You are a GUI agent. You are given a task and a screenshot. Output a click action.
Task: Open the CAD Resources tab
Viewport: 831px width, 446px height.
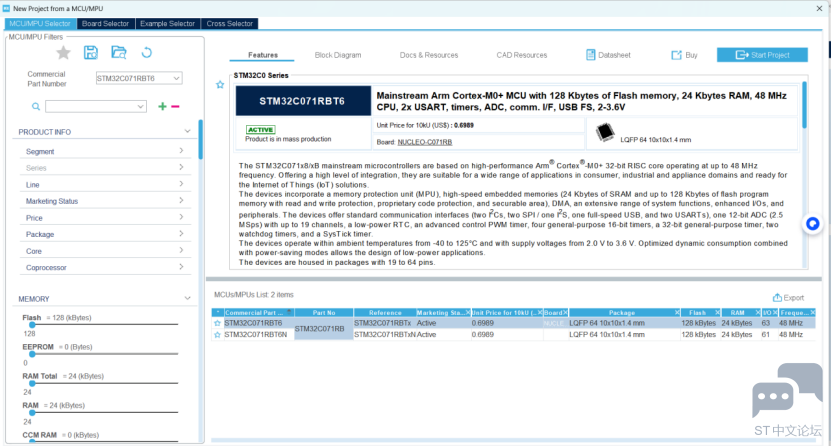click(521, 55)
